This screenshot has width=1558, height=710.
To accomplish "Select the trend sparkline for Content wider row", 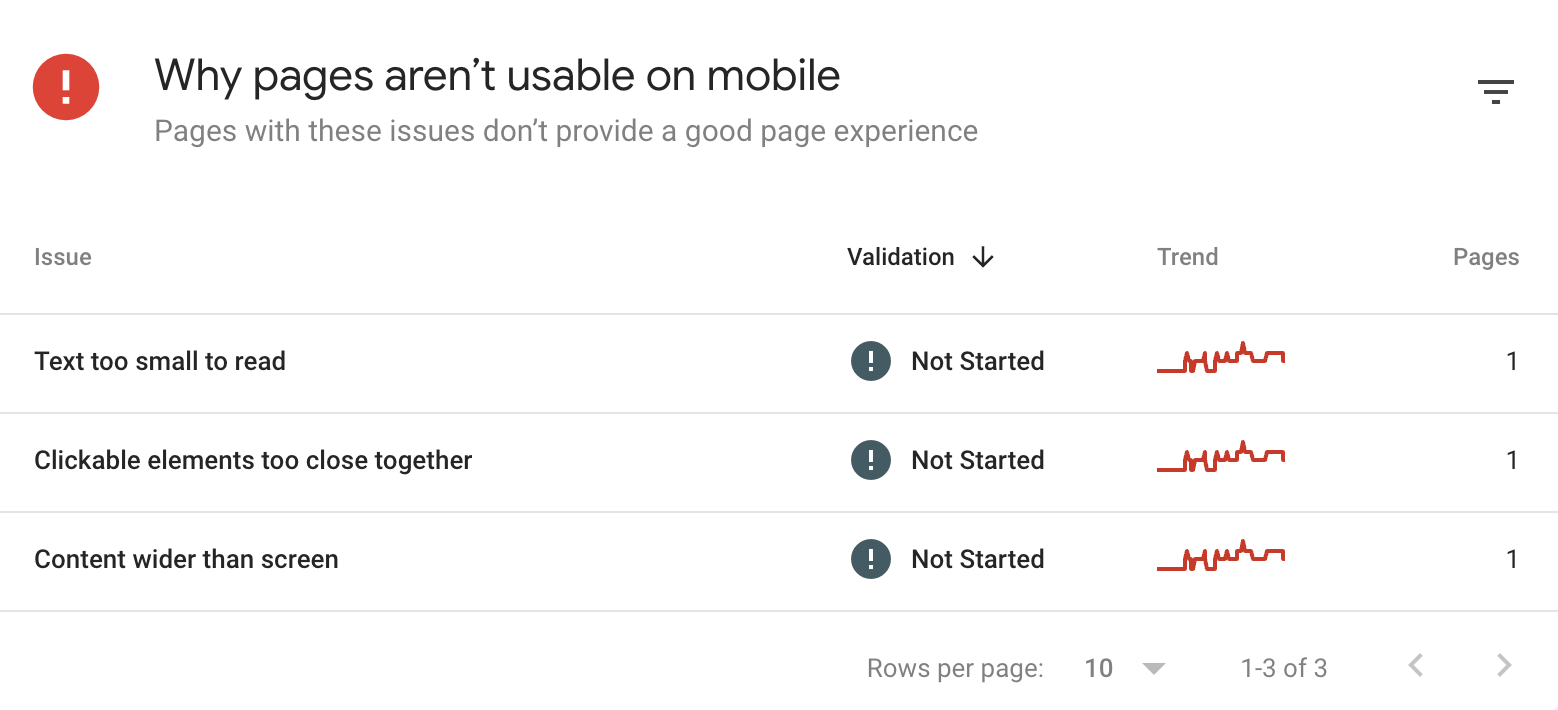I will (1220, 556).
